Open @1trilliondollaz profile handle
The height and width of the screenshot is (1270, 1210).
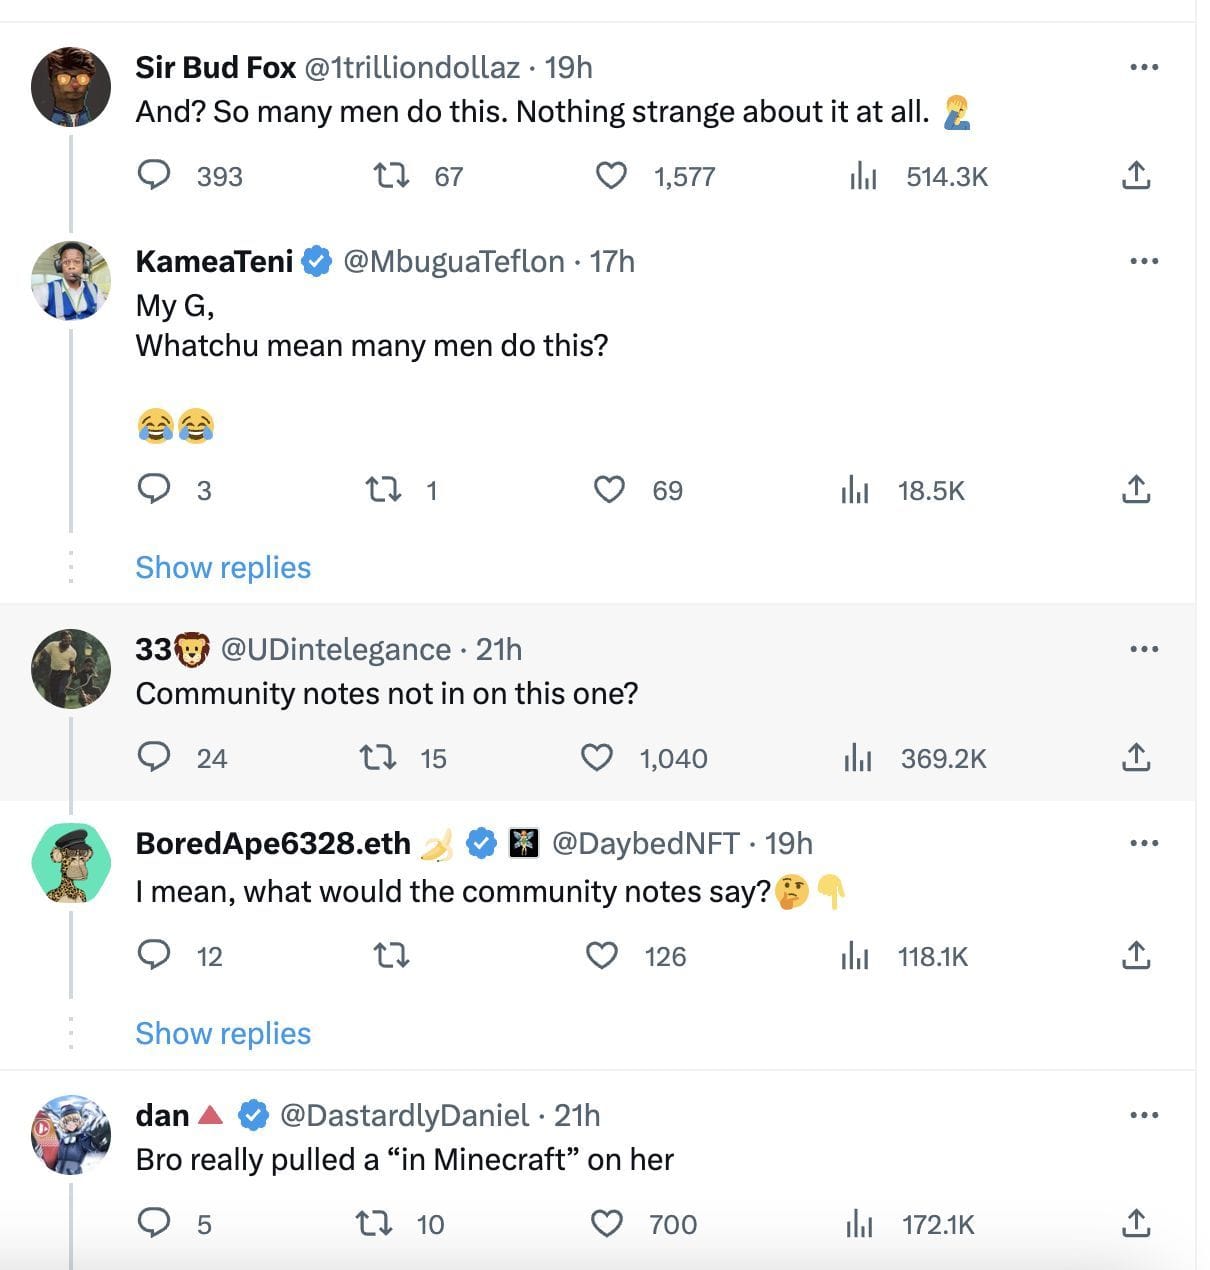(x=411, y=67)
